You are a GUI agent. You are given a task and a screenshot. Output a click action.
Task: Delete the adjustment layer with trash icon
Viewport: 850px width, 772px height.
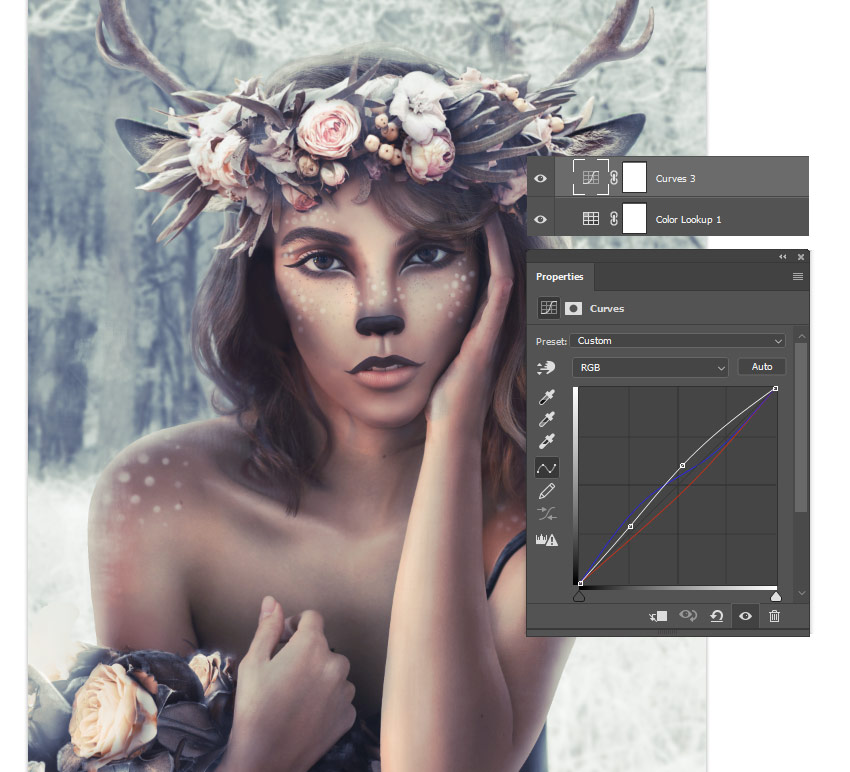click(x=774, y=616)
